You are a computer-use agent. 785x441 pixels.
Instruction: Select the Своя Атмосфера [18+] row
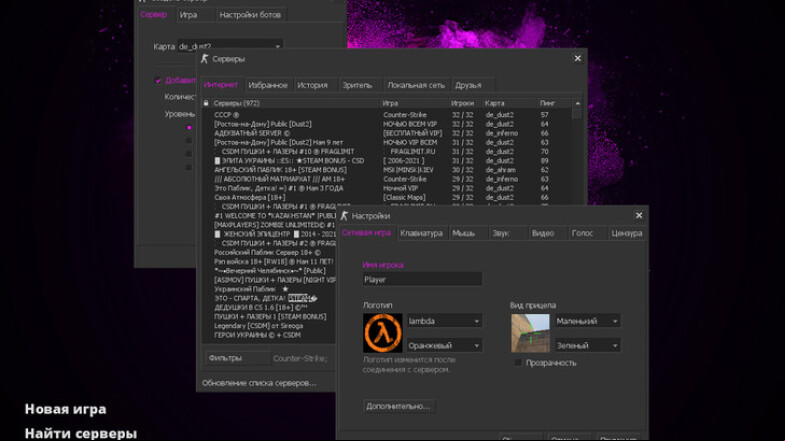[x=386, y=197]
